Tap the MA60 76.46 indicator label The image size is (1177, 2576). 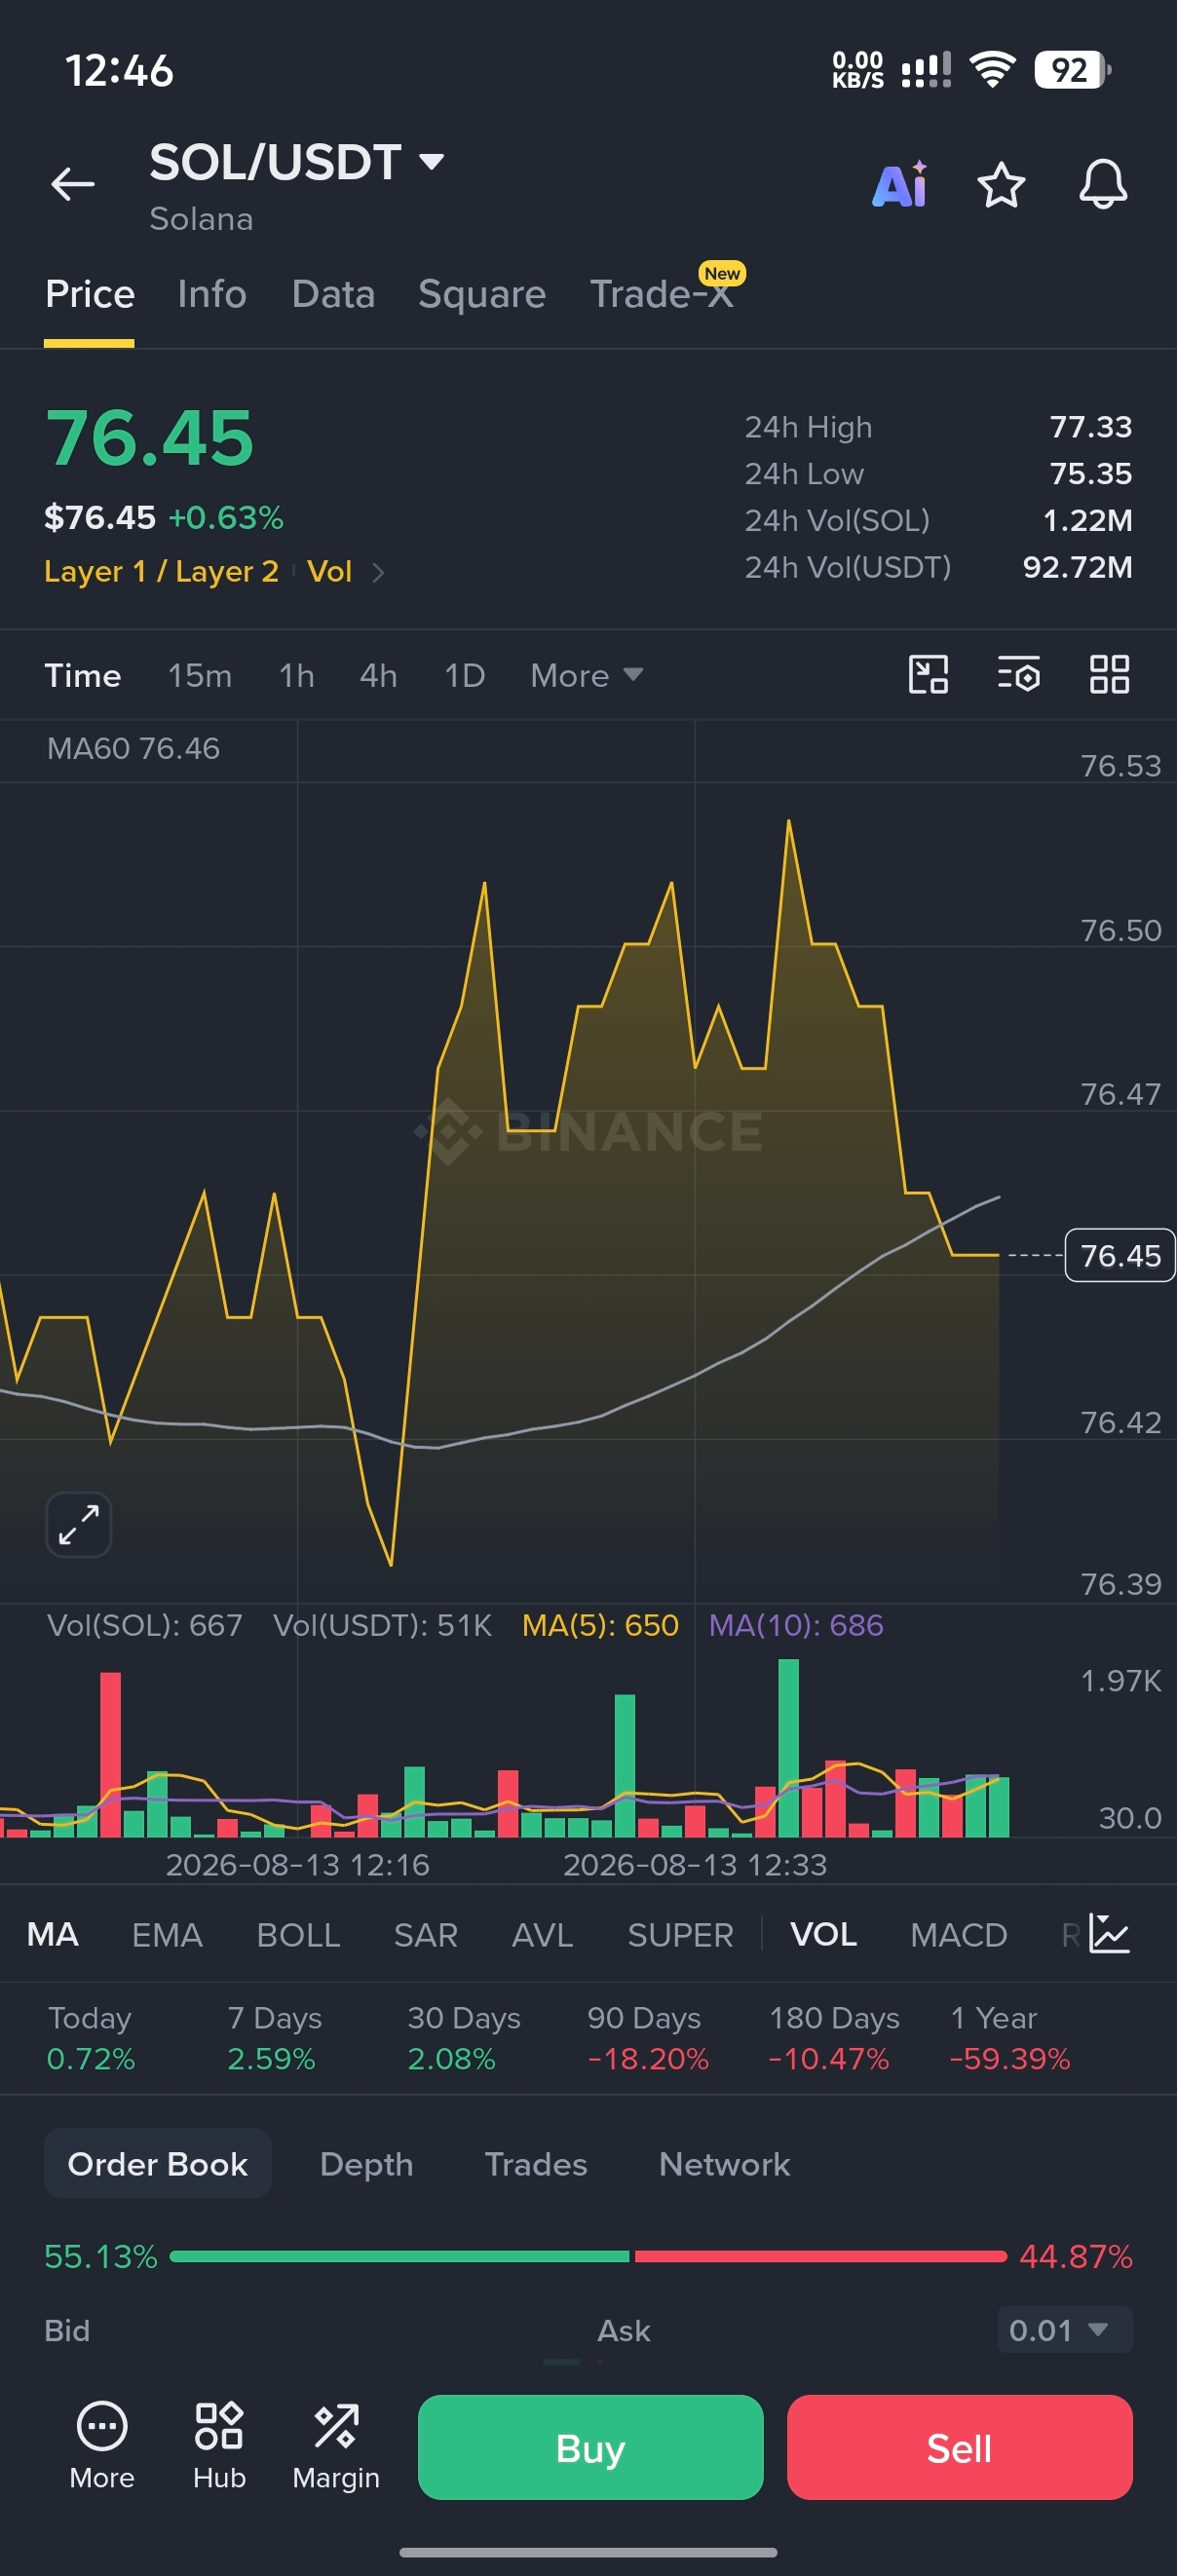[133, 748]
